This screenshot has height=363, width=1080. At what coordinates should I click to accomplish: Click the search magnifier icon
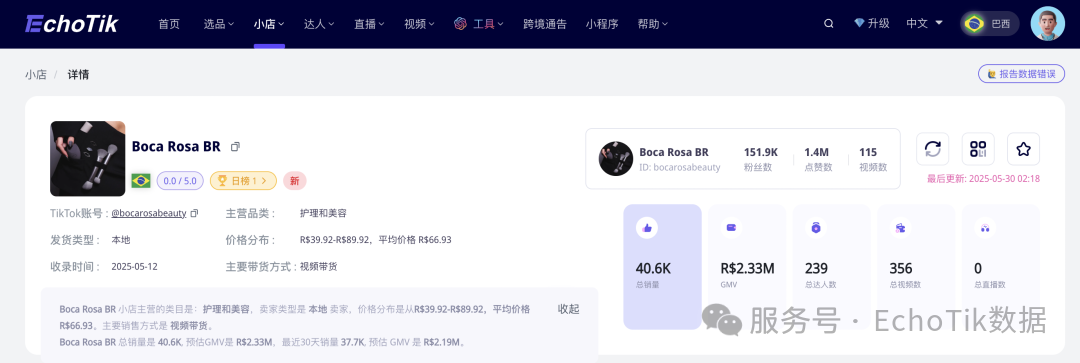[x=829, y=23]
